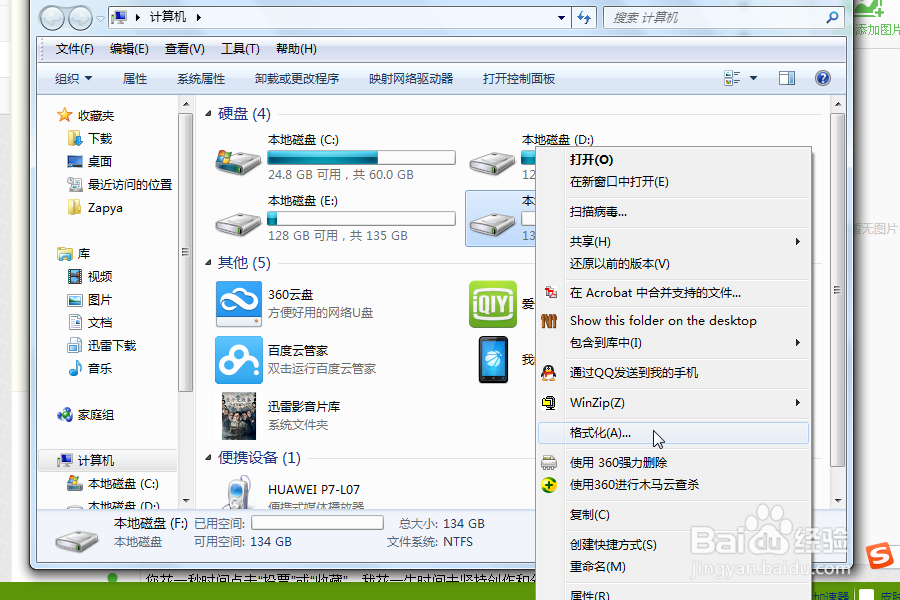The image size is (900, 600).
Task: Click the search magnifier icon
Action: pos(832,18)
